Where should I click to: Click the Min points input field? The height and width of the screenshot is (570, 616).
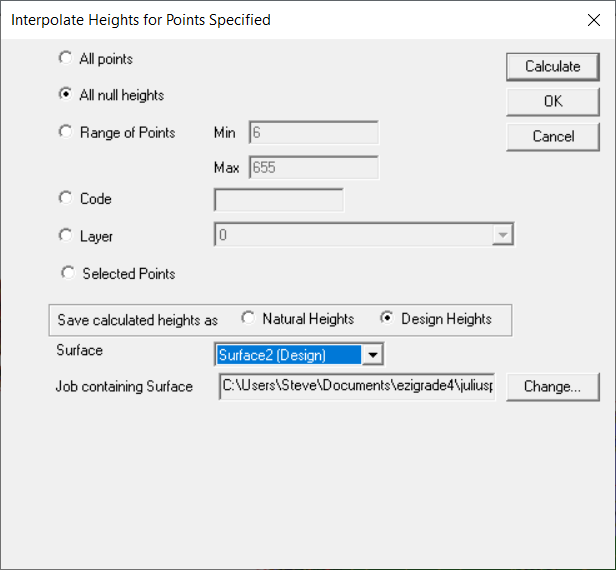(x=313, y=132)
